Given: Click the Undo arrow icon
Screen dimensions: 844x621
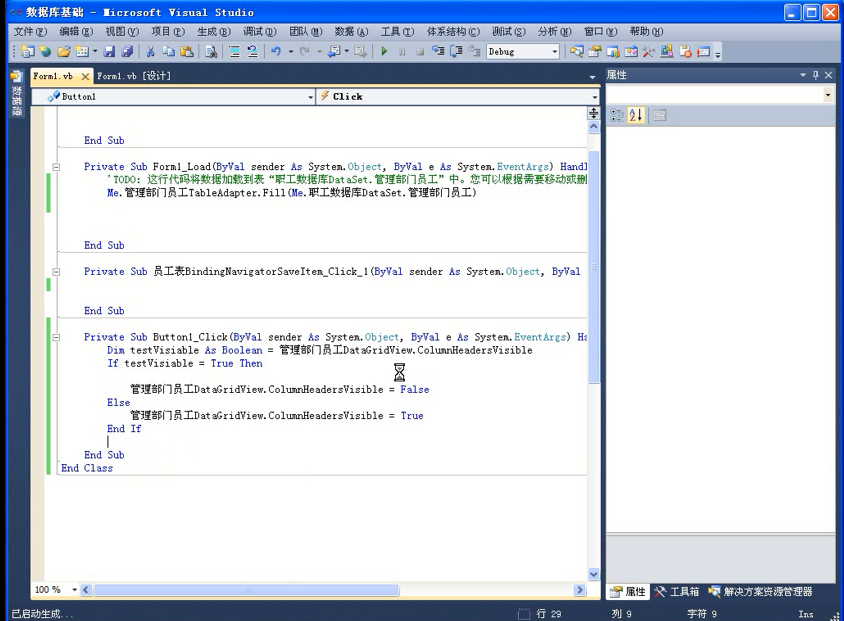Looking at the screenshot, I should pos(276,52).
